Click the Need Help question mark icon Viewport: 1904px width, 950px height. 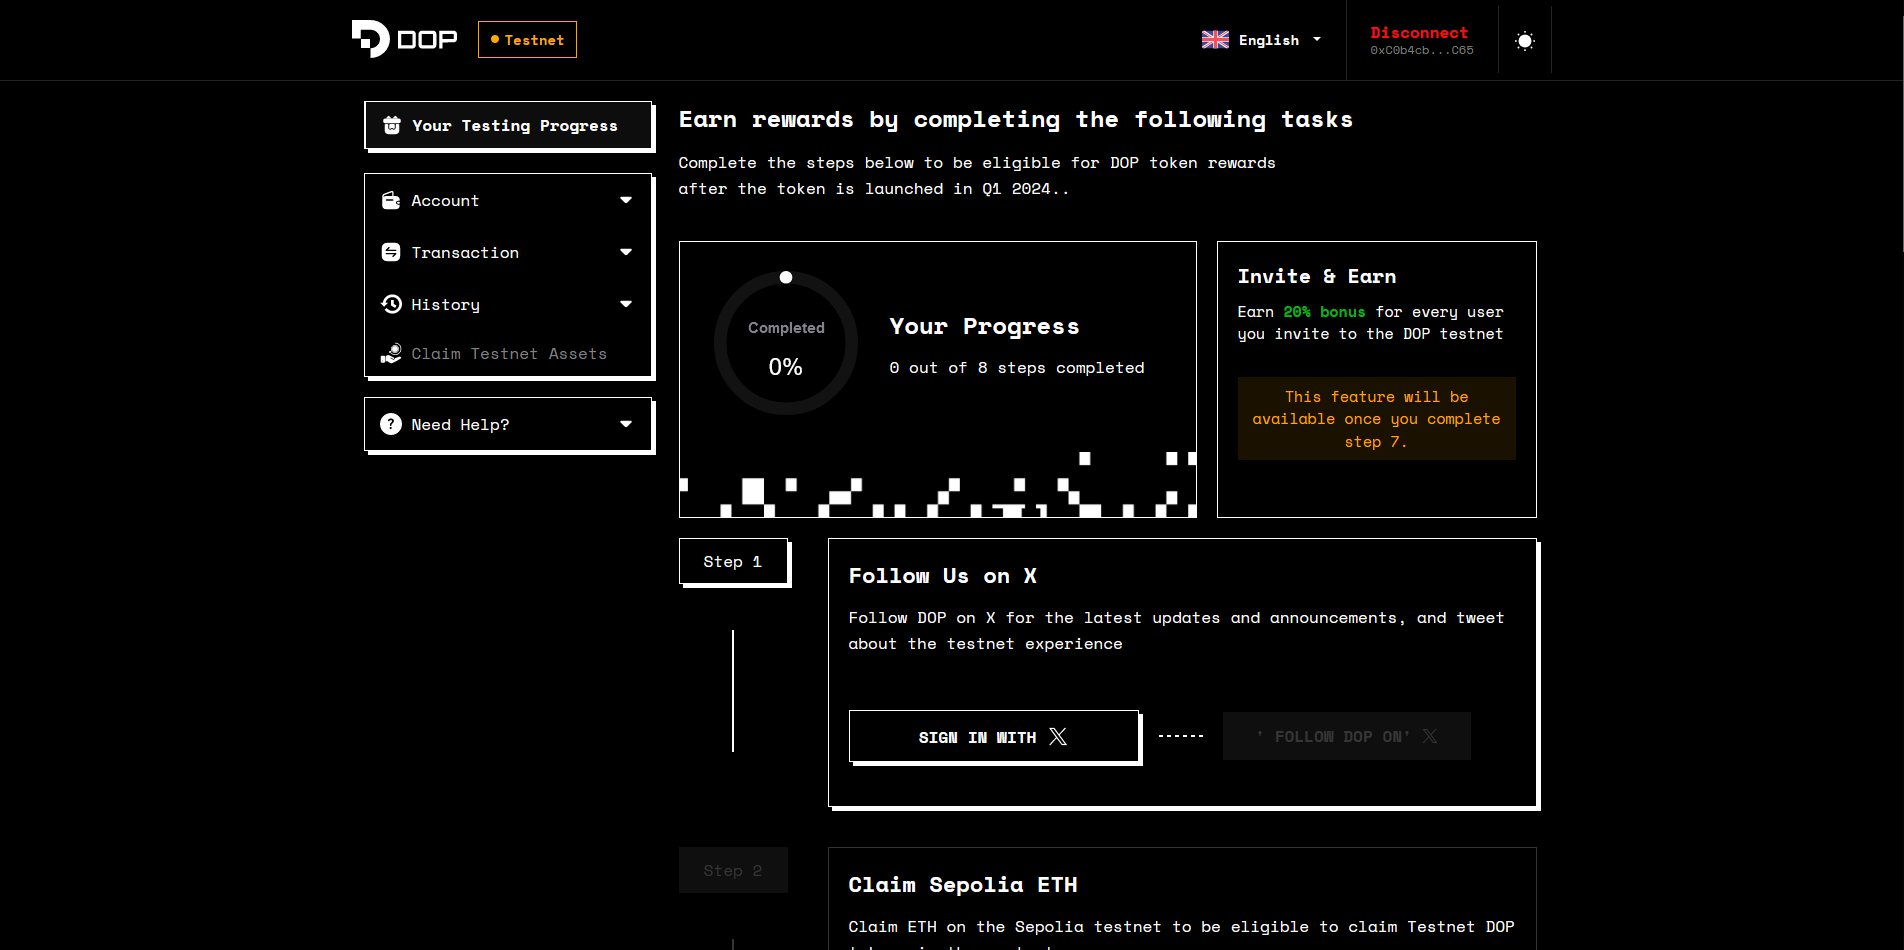pos(391,425)
